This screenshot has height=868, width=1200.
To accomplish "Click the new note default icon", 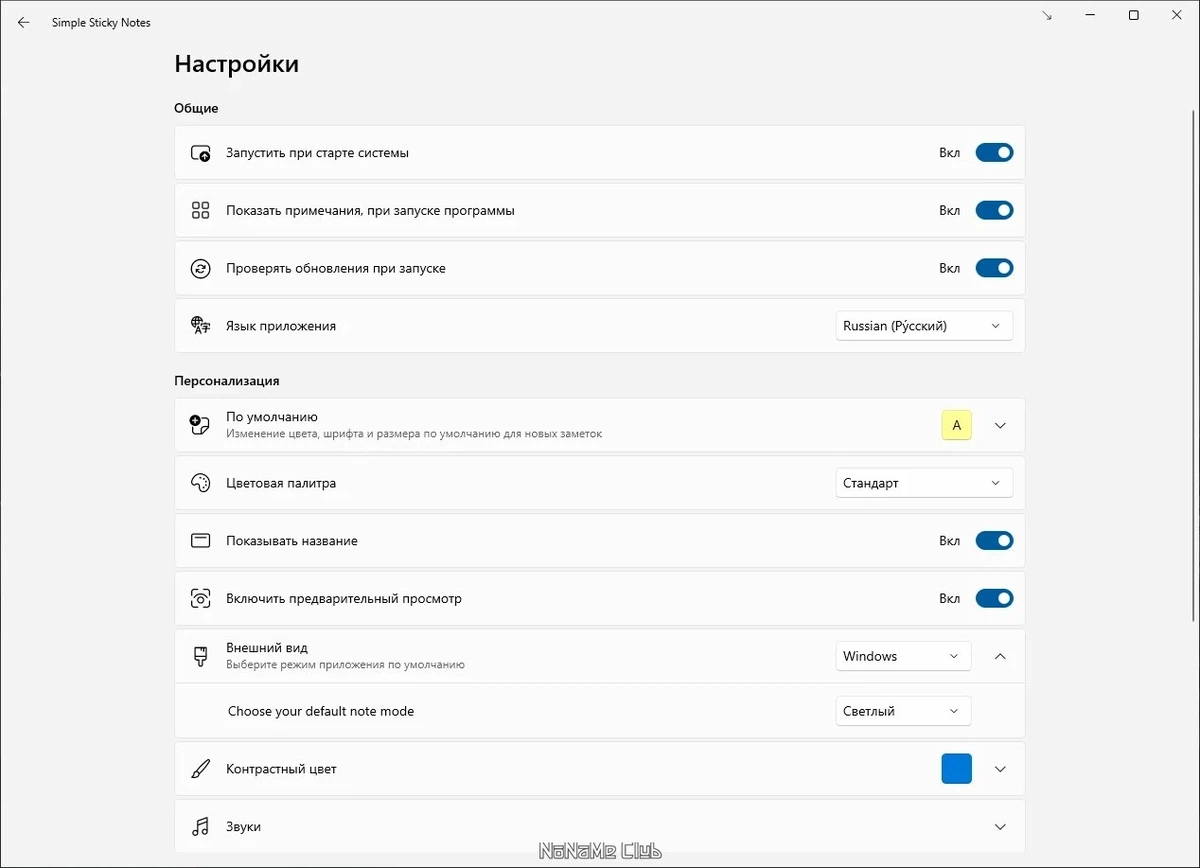I will pyautogui.click(x=200, y=425).
